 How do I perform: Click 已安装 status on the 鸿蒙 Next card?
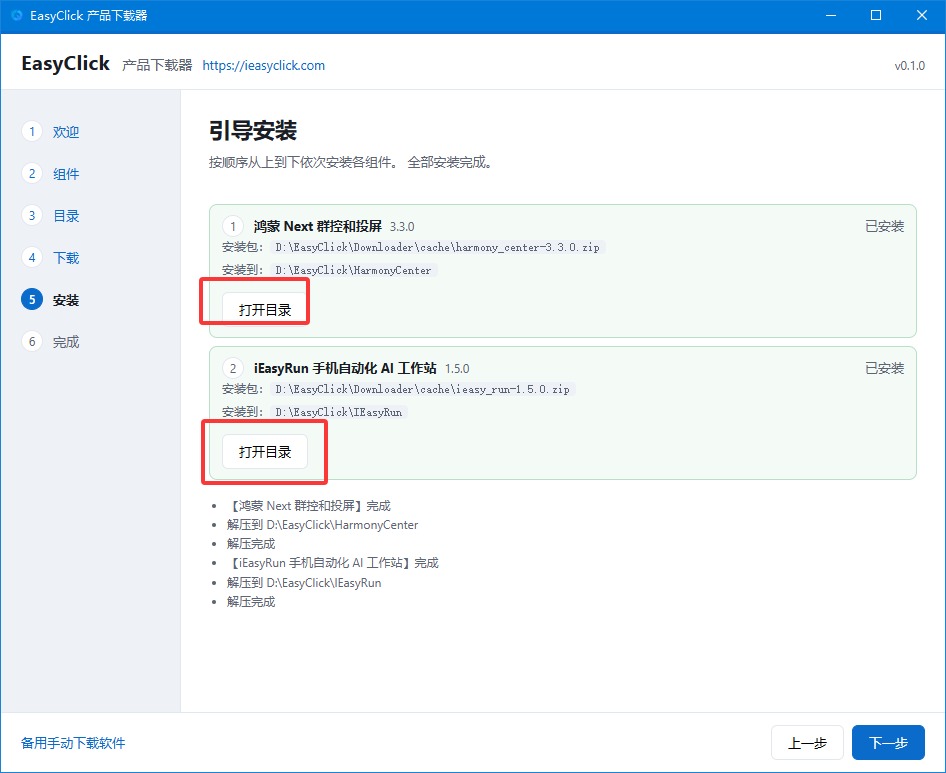[x=884, y=226]
